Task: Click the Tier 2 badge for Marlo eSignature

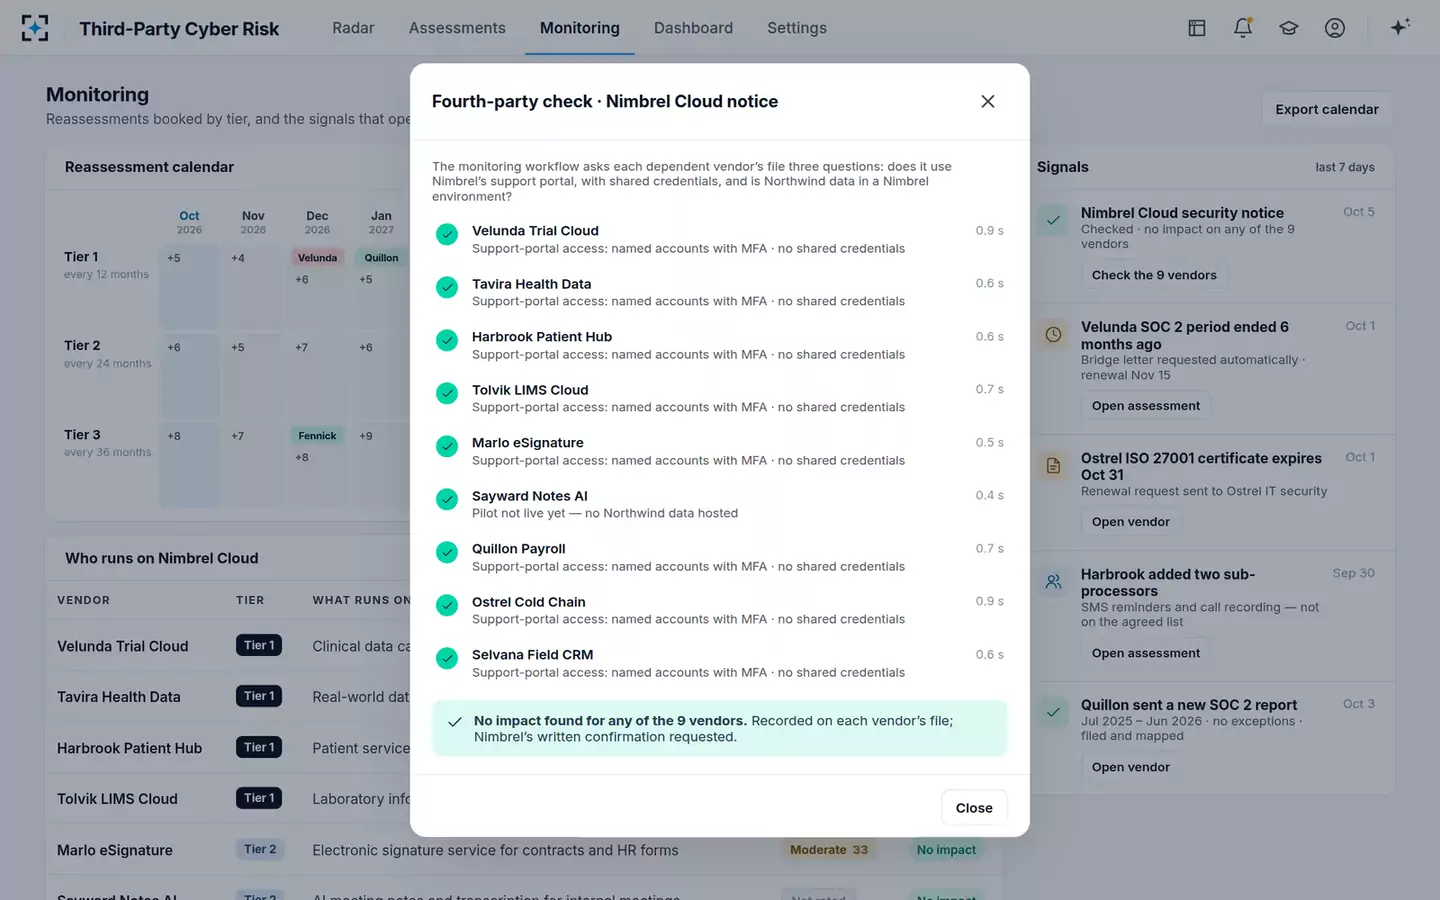Action: (260, 849)
